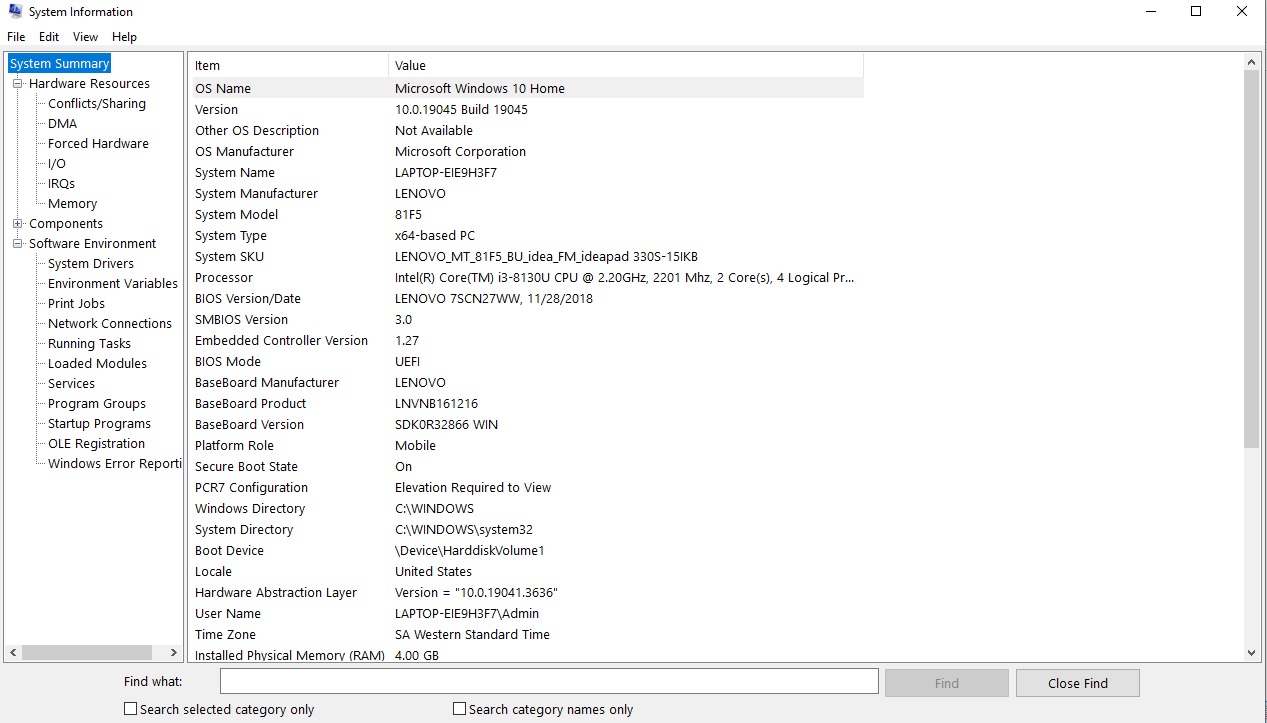Click the details pane scroll down arrow
This screenshot has height=723, width=1267.
click(x=1252, y=653)
